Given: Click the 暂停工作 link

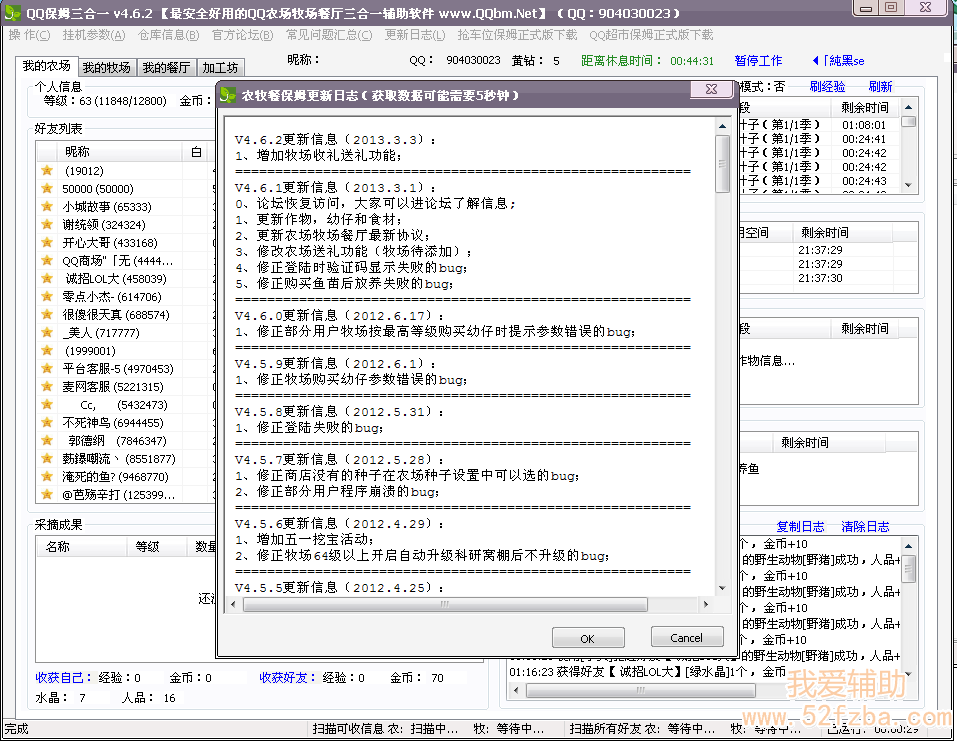Looking at the screenshot, I should point(758,60).
